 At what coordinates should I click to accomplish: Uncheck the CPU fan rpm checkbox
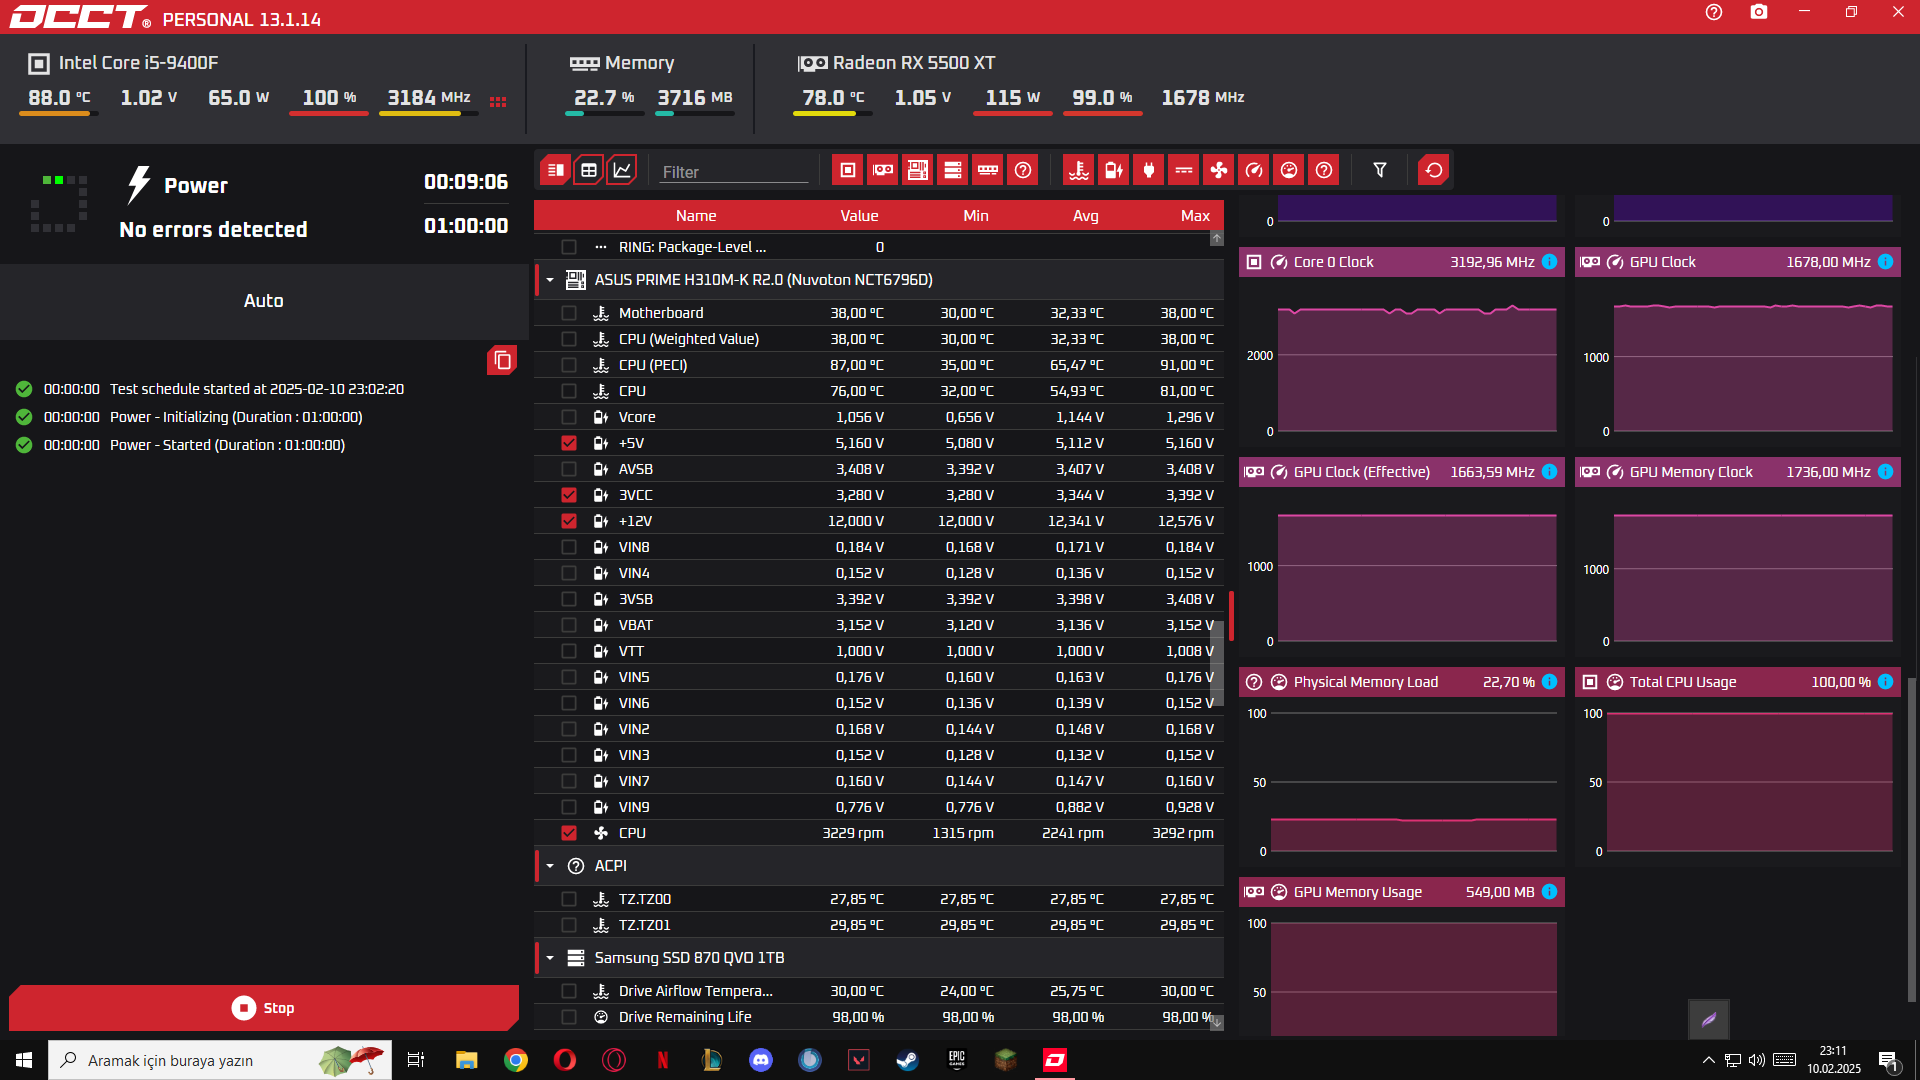coord(569,833)
